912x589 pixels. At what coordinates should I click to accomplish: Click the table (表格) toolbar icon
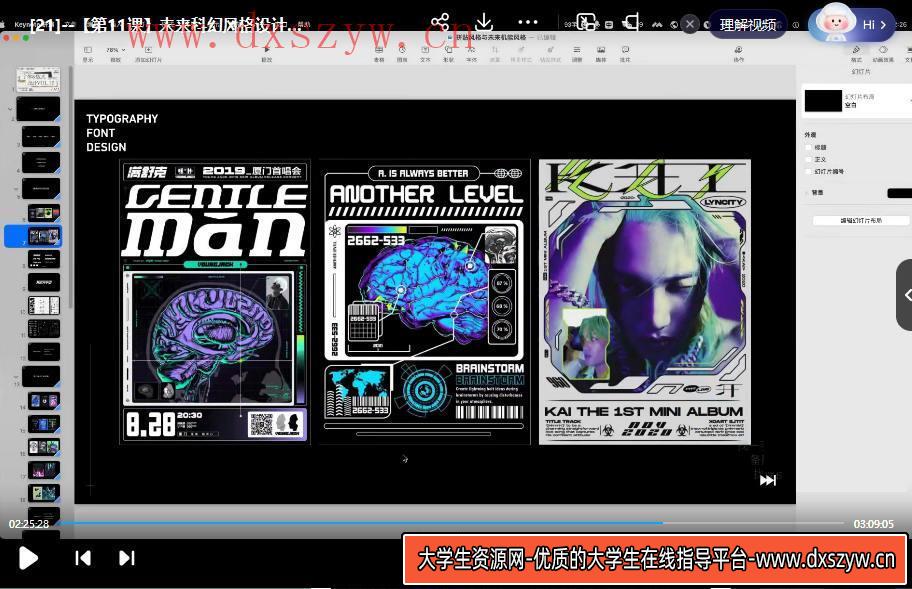coord(379,50)
